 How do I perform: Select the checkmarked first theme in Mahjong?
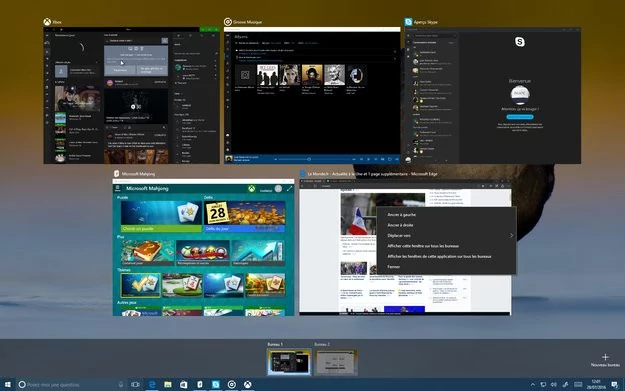(x=140, y=285)
